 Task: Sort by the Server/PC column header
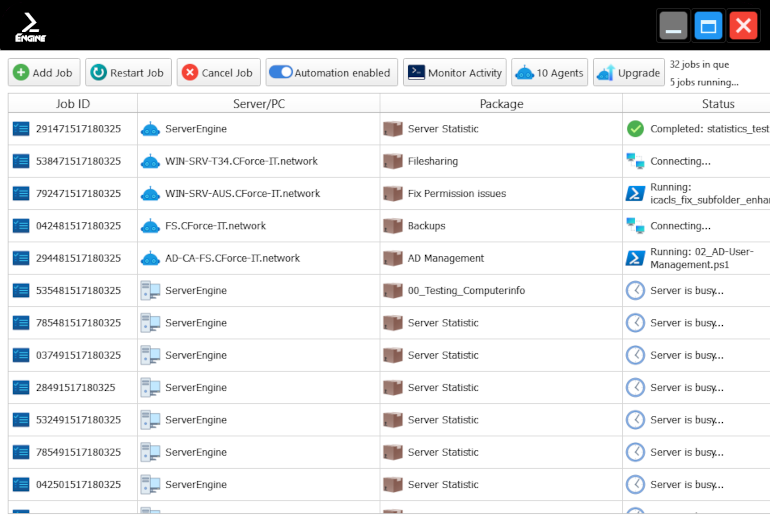[259, 104]
